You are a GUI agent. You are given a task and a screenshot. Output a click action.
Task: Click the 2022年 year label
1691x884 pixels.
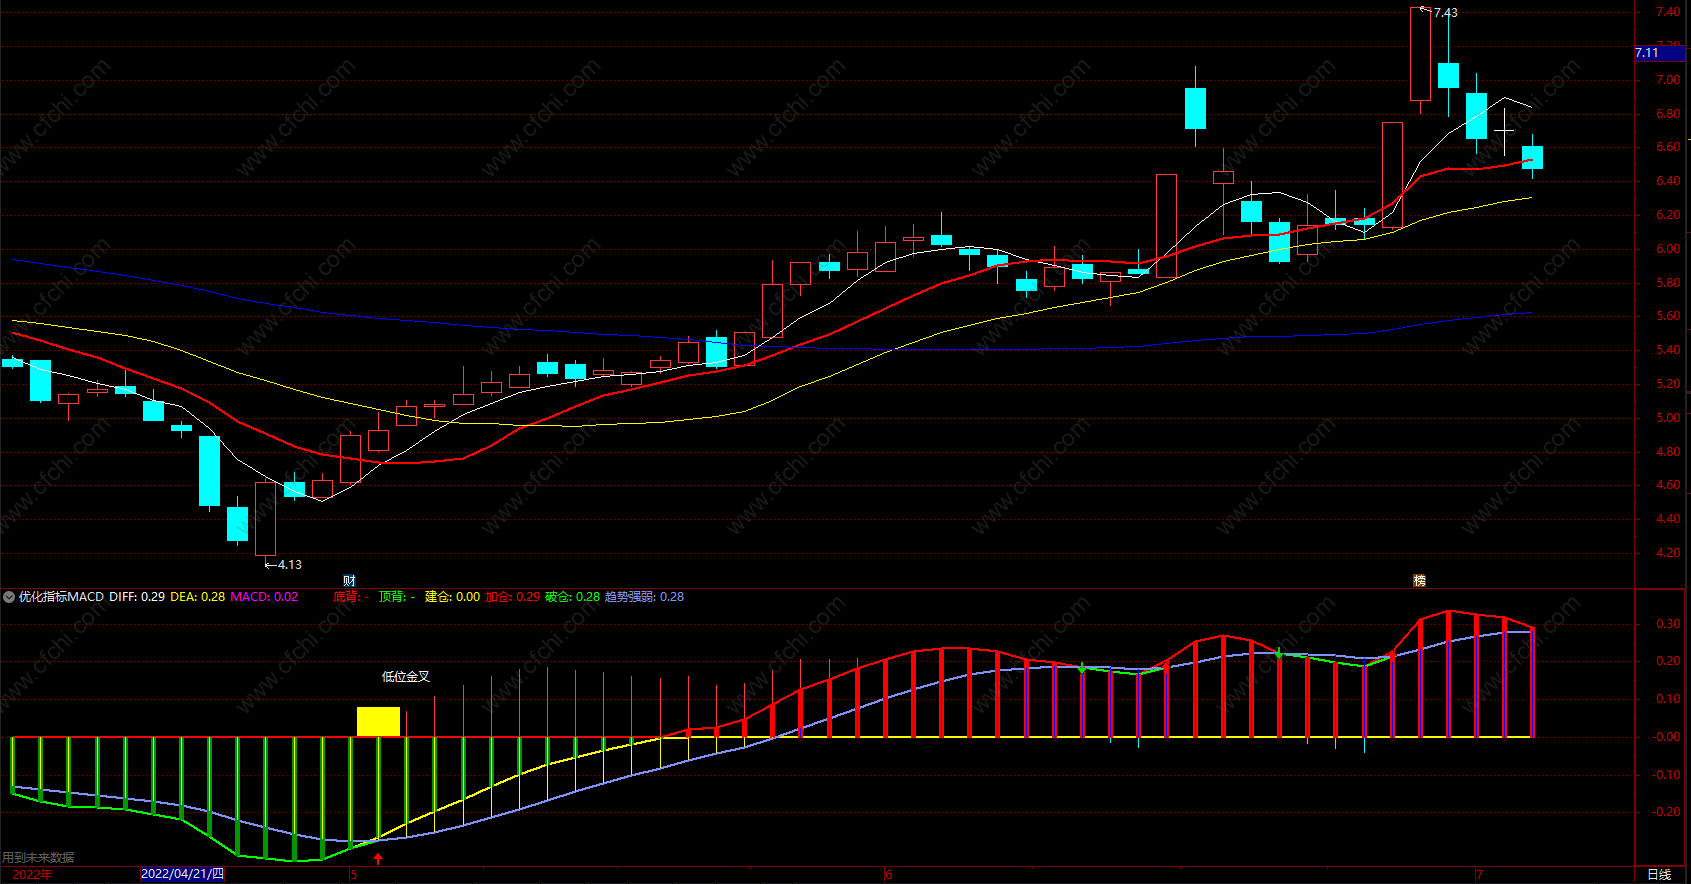(x=32, y=875)
